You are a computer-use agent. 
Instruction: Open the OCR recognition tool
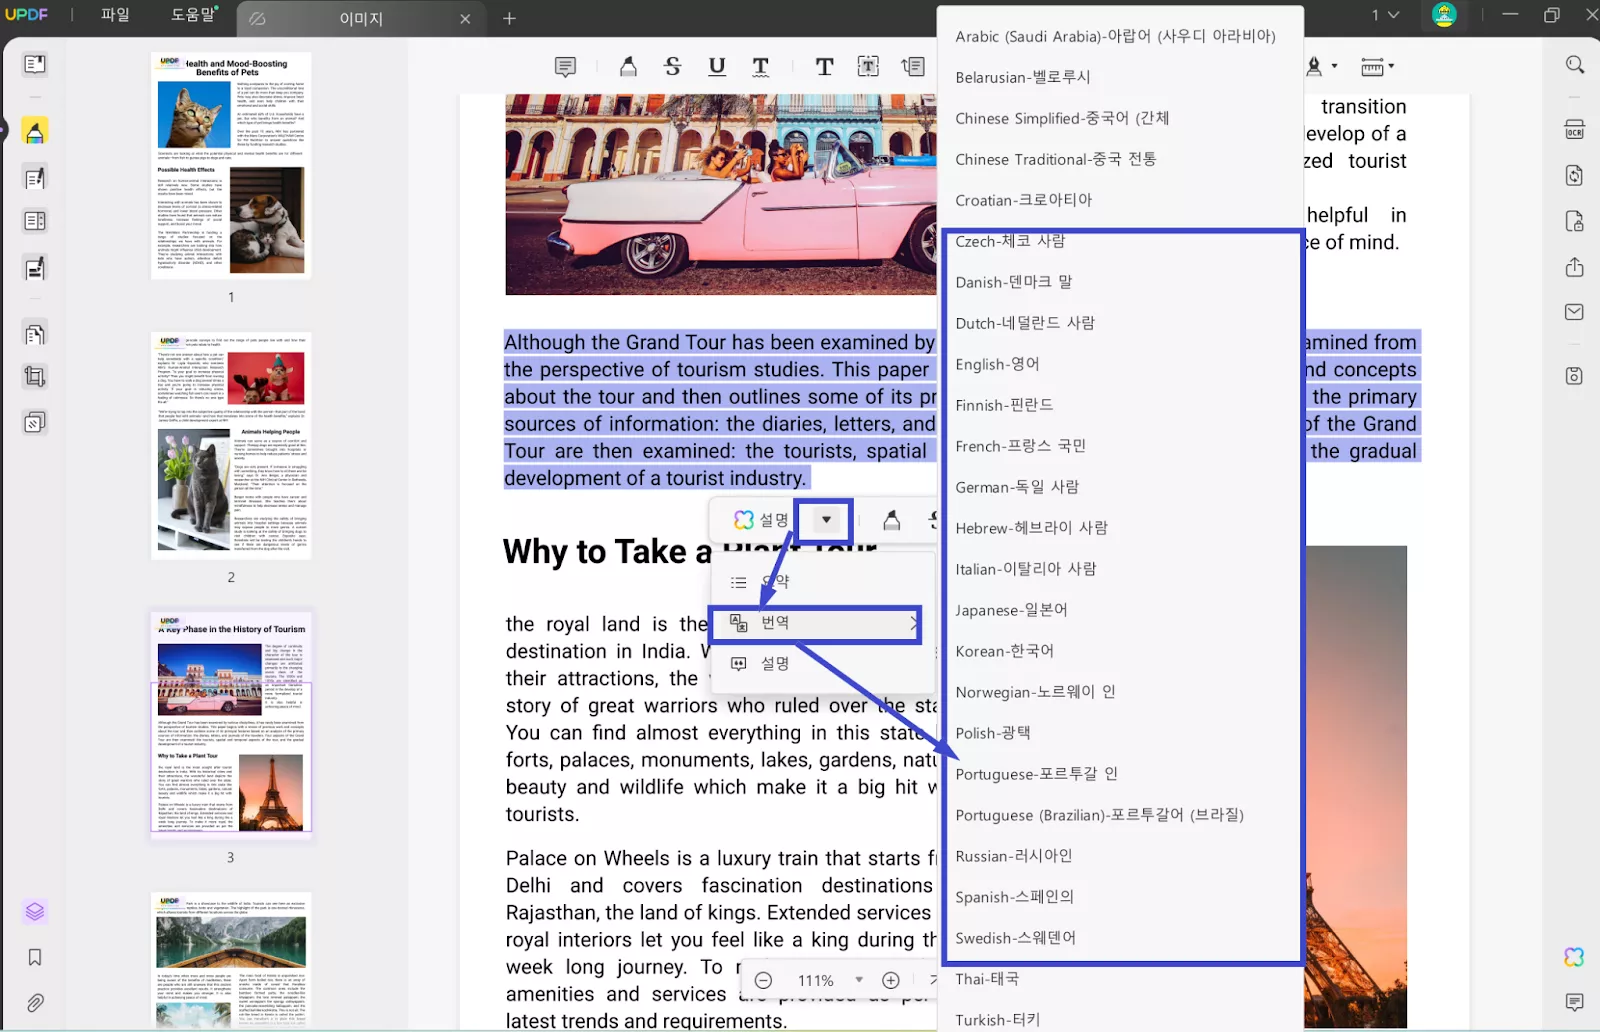pyautogui.click(x=1574, y=130)
